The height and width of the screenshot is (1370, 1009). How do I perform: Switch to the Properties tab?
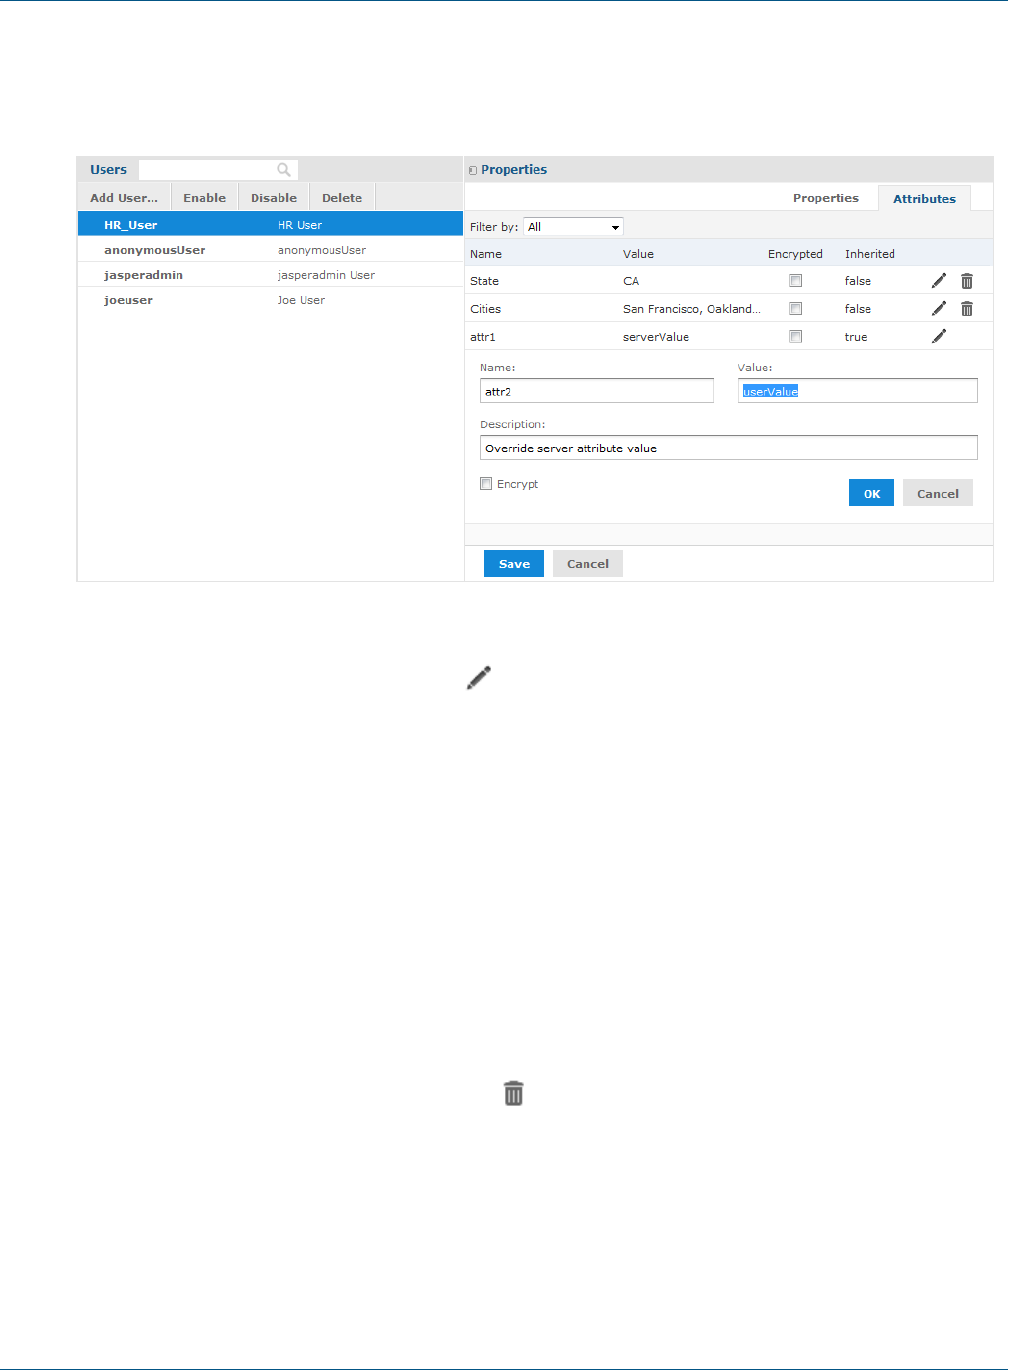(x=826, y=198)
